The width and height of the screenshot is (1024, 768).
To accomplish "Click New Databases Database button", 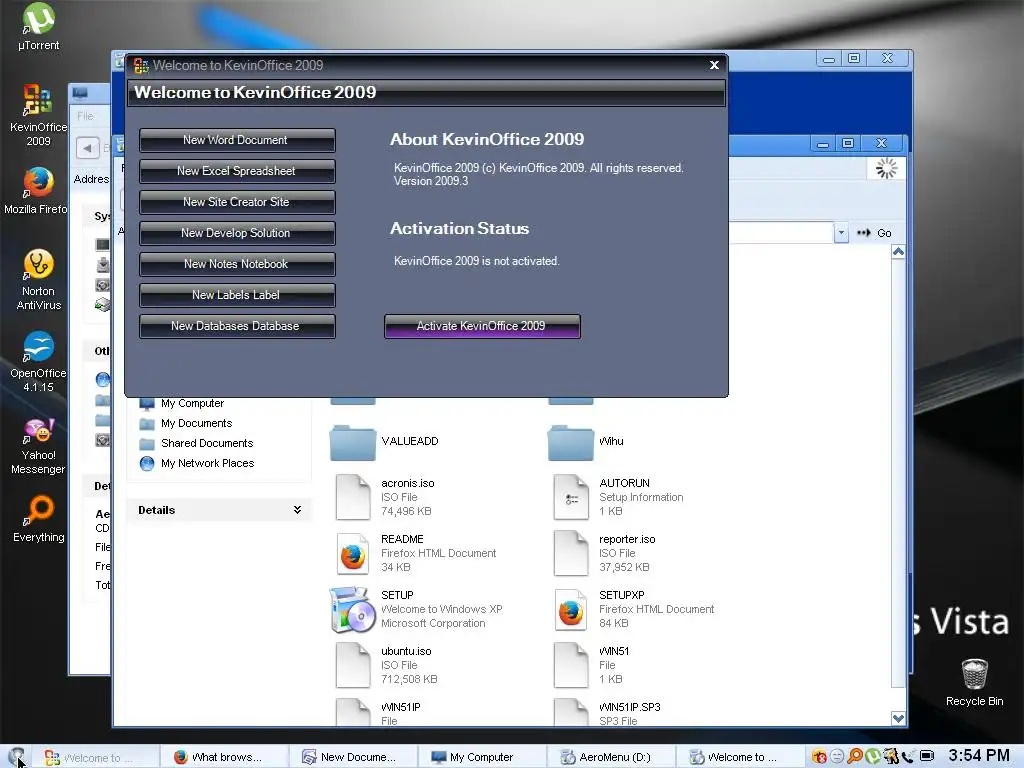I will 237,327.
